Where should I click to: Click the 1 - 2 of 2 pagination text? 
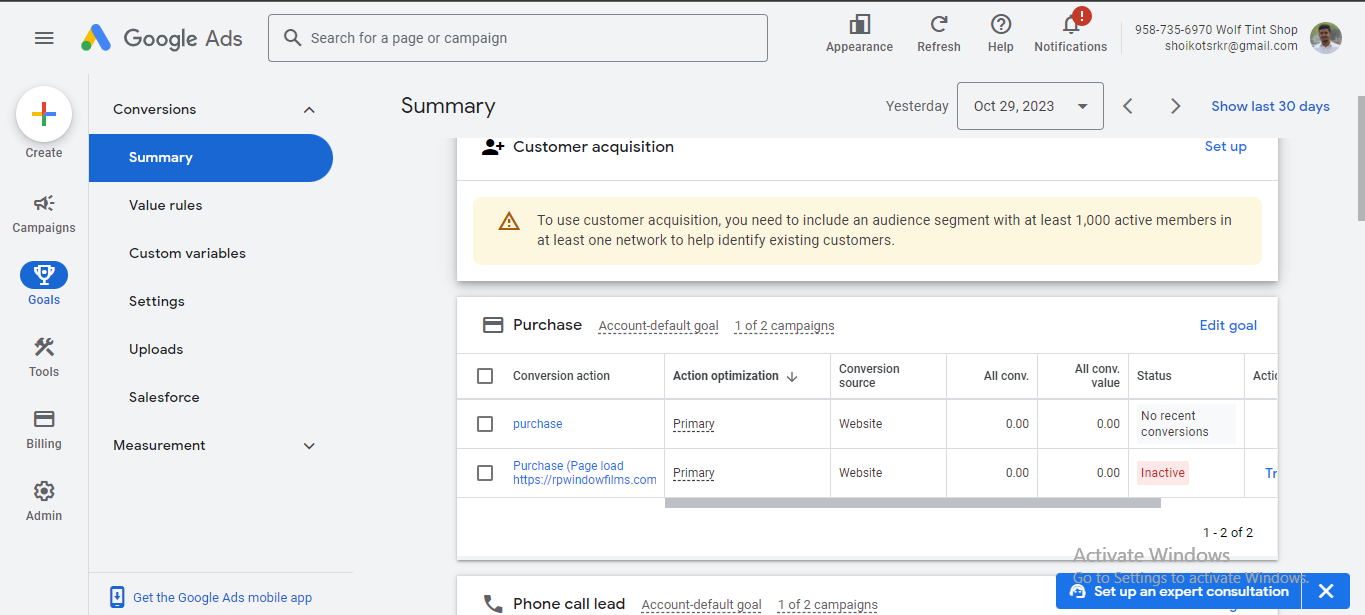coord(1228,533)
